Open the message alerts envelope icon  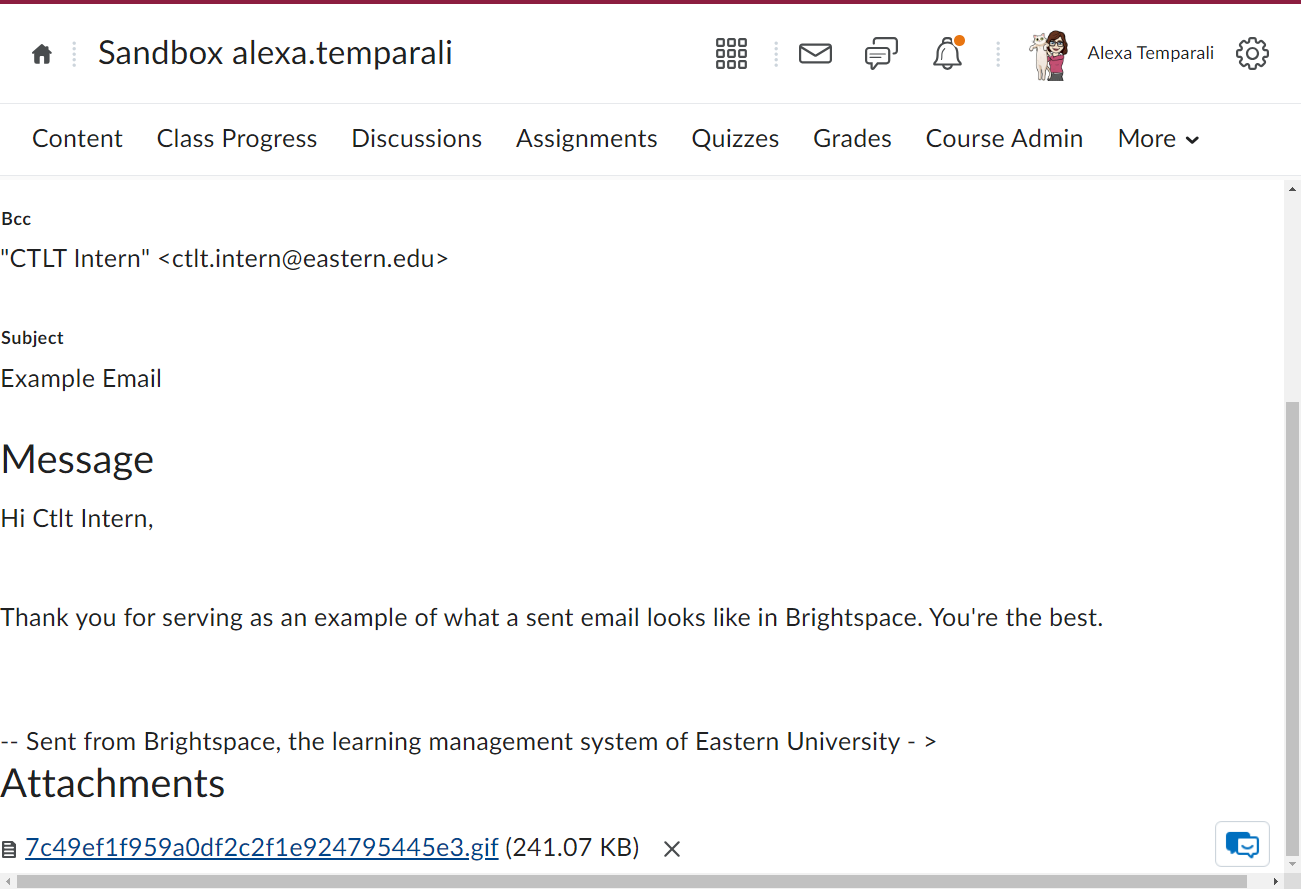tap(815, 53)
